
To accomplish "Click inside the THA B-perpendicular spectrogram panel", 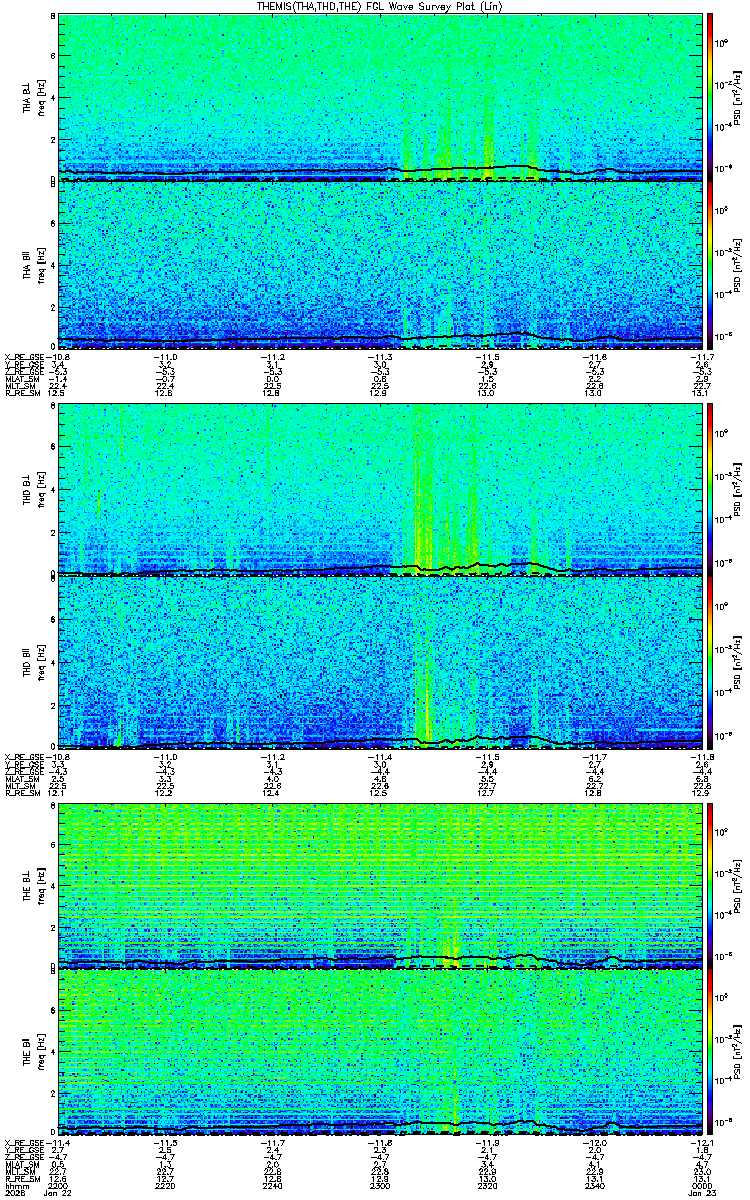I will tap(381, 97).
